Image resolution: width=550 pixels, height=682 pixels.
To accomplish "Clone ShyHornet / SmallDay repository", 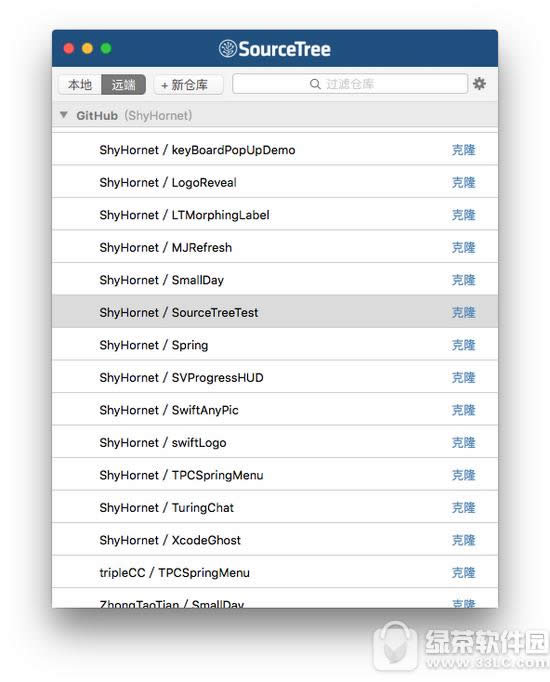I will [463, 280].
